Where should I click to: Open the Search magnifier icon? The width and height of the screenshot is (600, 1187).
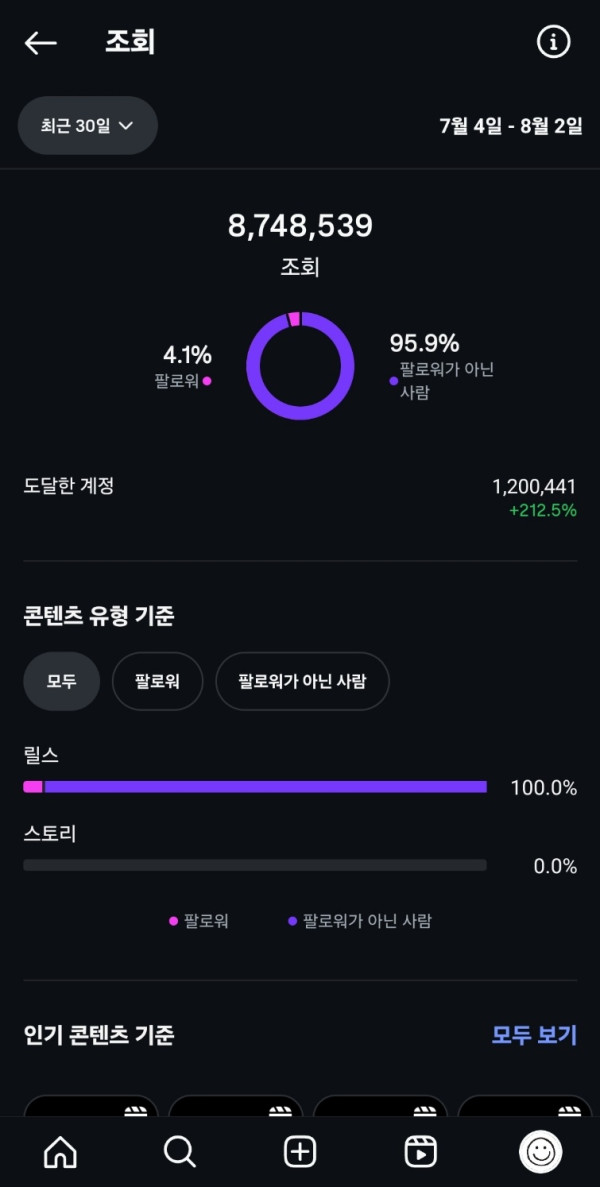pos(180,1152)
